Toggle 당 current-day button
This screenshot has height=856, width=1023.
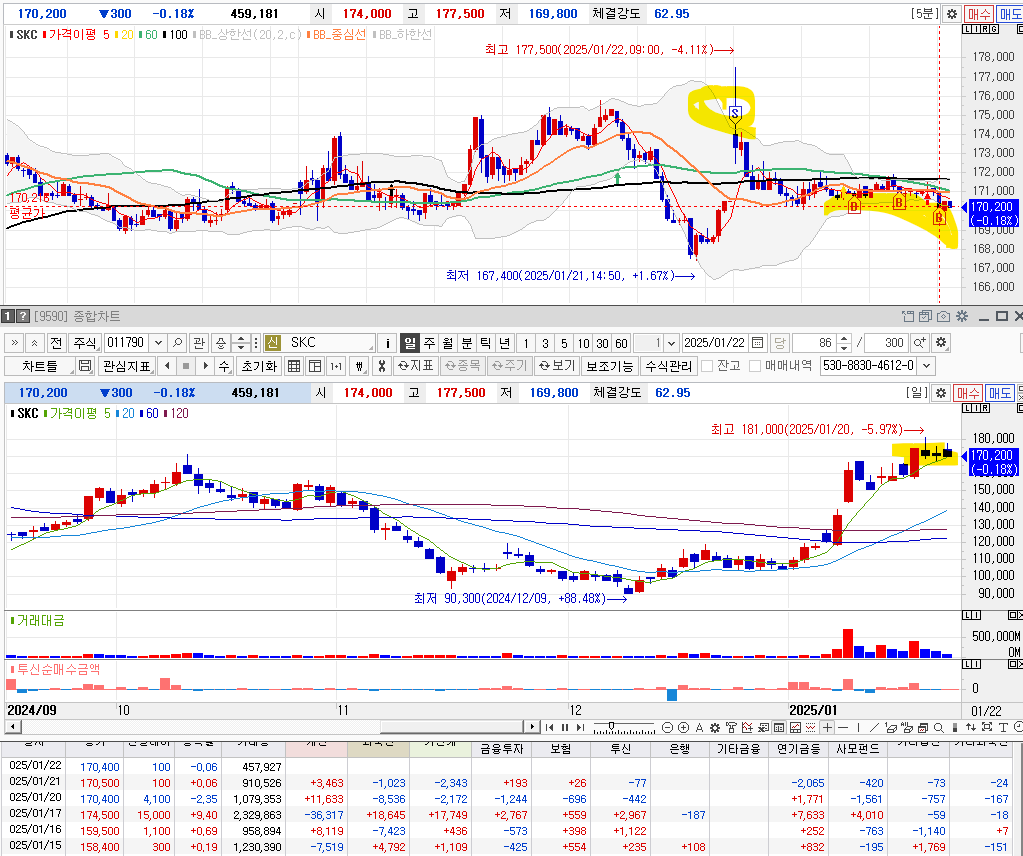tap(779, 343)
